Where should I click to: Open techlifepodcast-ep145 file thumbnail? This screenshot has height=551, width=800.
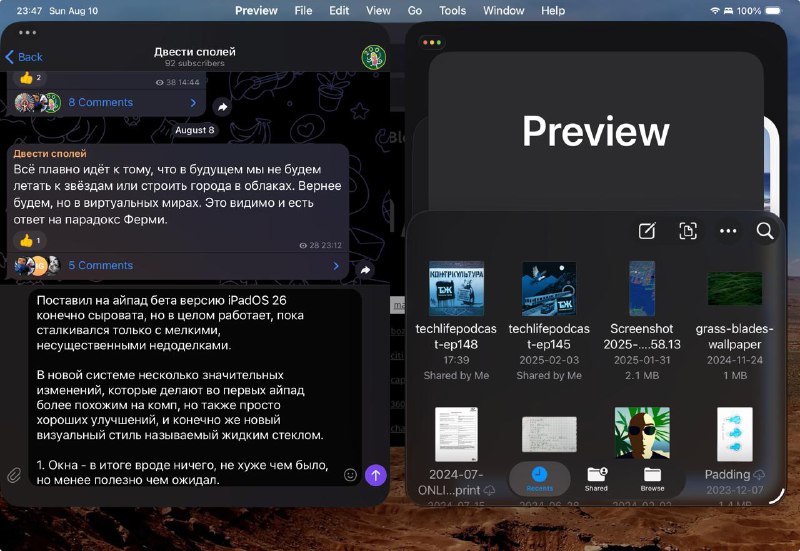[549, 288]
